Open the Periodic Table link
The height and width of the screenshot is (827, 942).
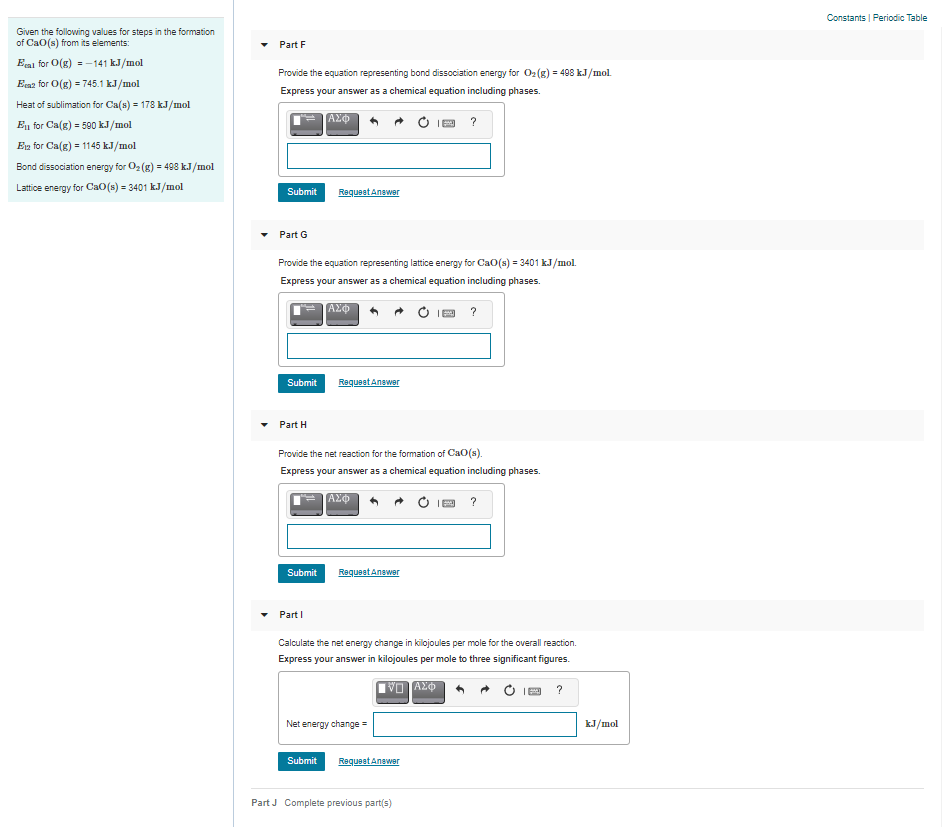coord(900,18)
